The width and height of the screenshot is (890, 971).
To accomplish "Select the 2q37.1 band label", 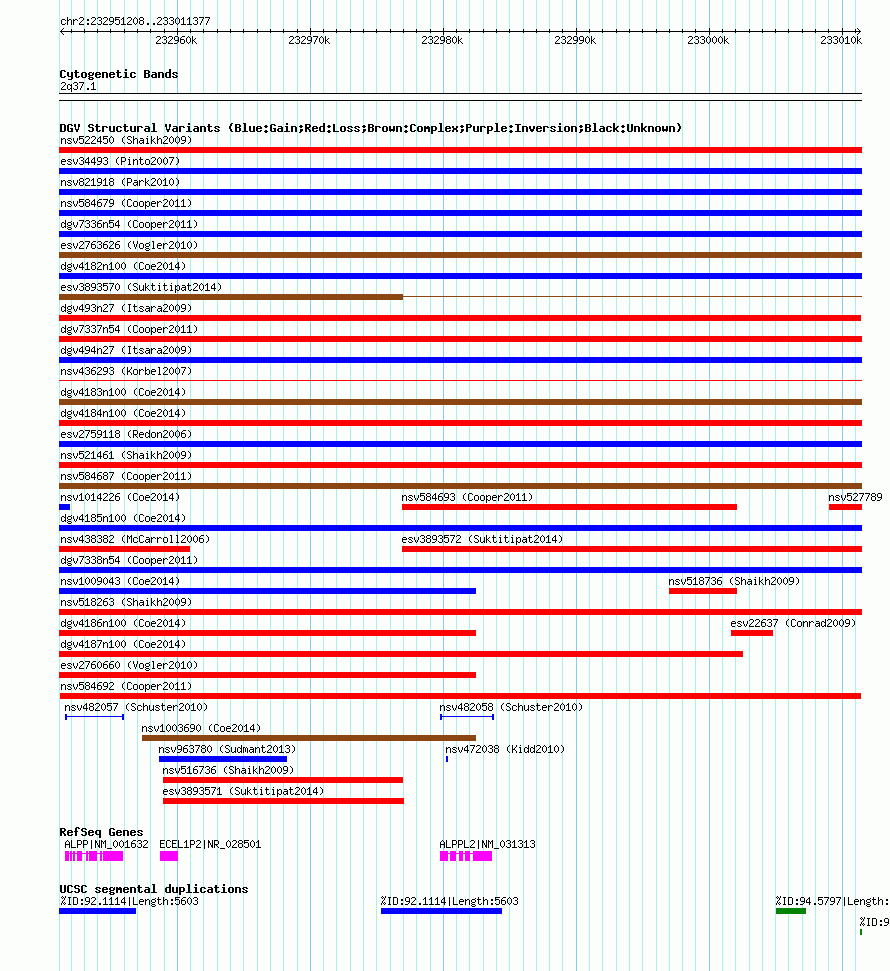I will (78, 87).
